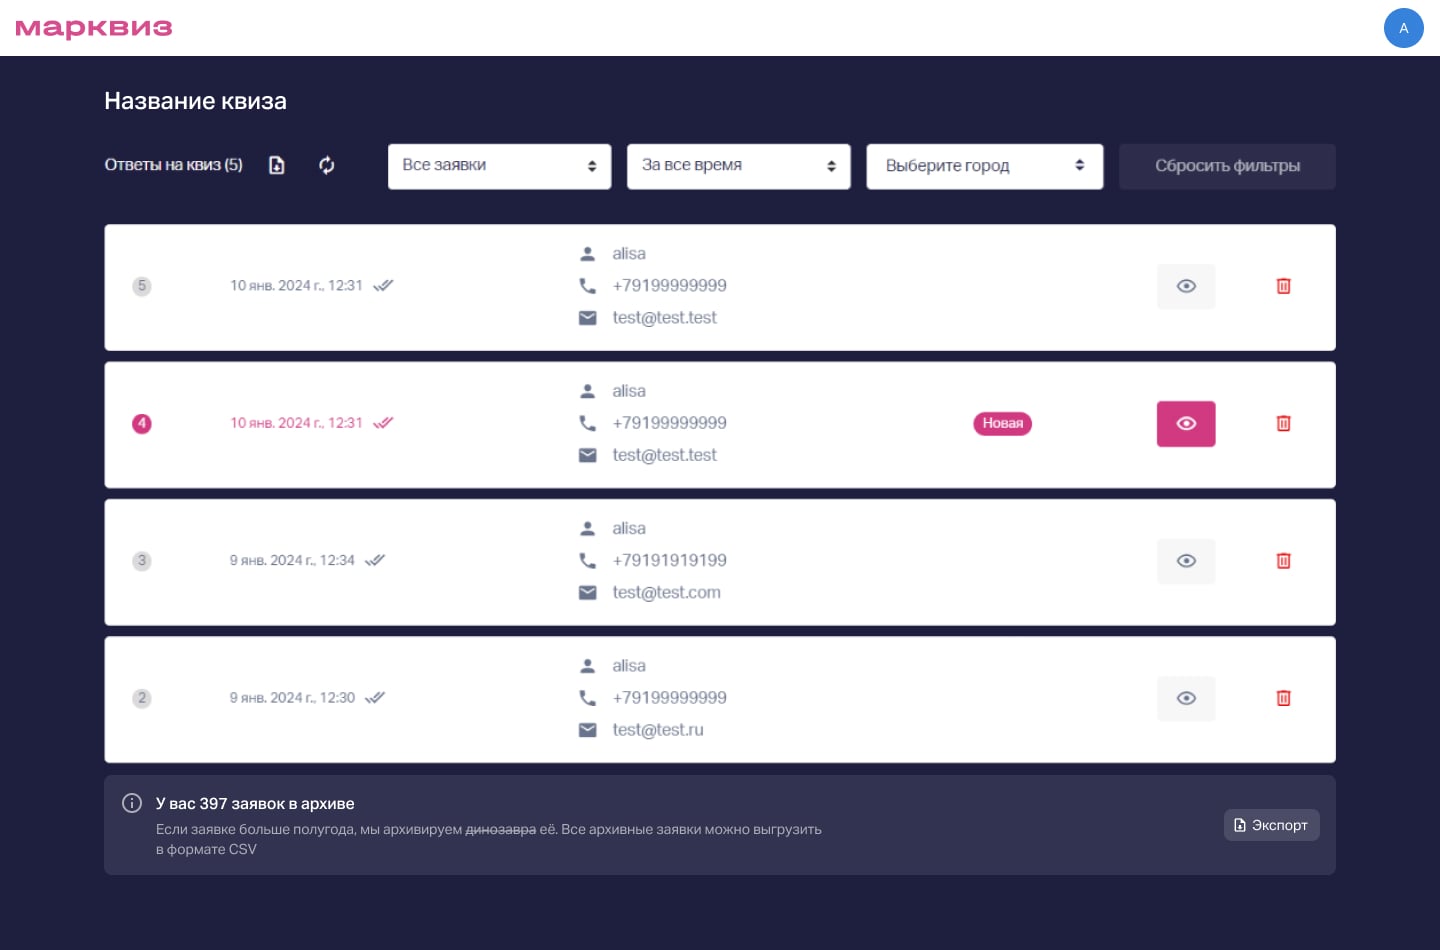Image resolution: width=1440 pixels, height=950 pixels.
Task: Click the person icon beside alisa in top row
Action: coord(588,252)
